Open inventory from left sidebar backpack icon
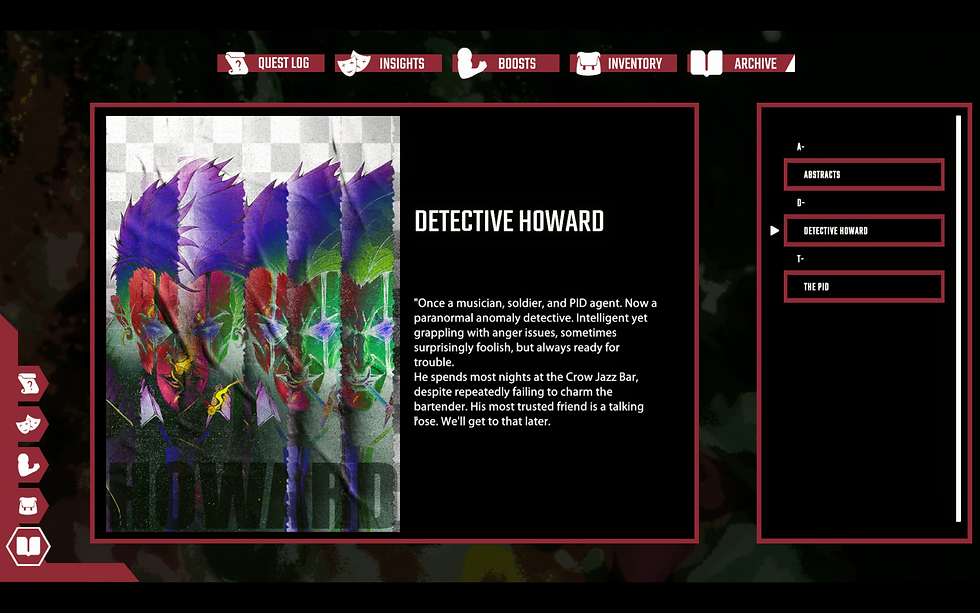 pos(28,506)
